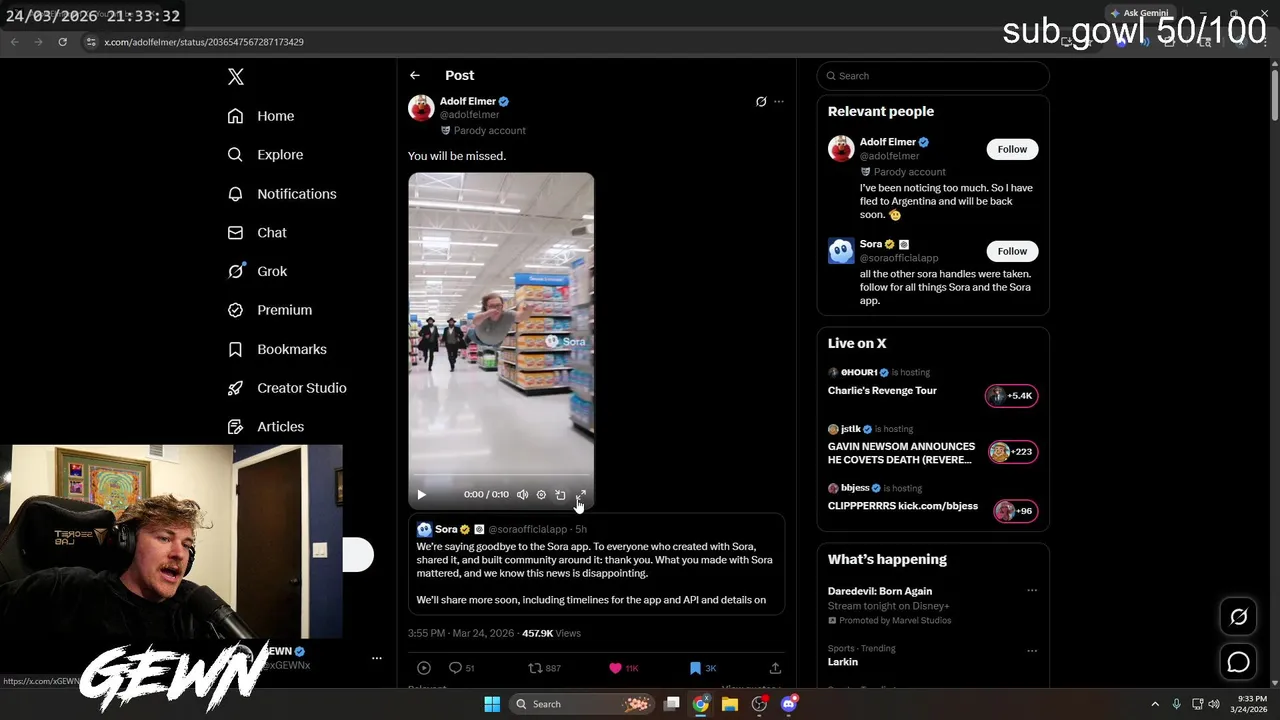Open the floating chat messages button
The height and width of the screenshot is (720, 1280).
click(x=1238, y=662)
